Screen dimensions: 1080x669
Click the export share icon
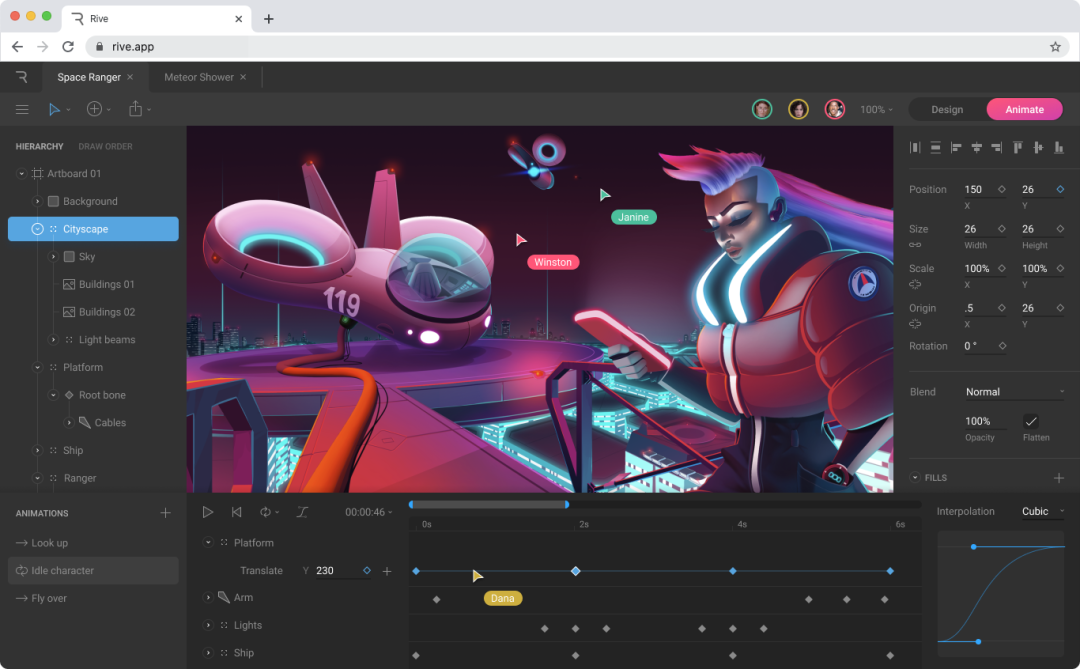point(136,109)
